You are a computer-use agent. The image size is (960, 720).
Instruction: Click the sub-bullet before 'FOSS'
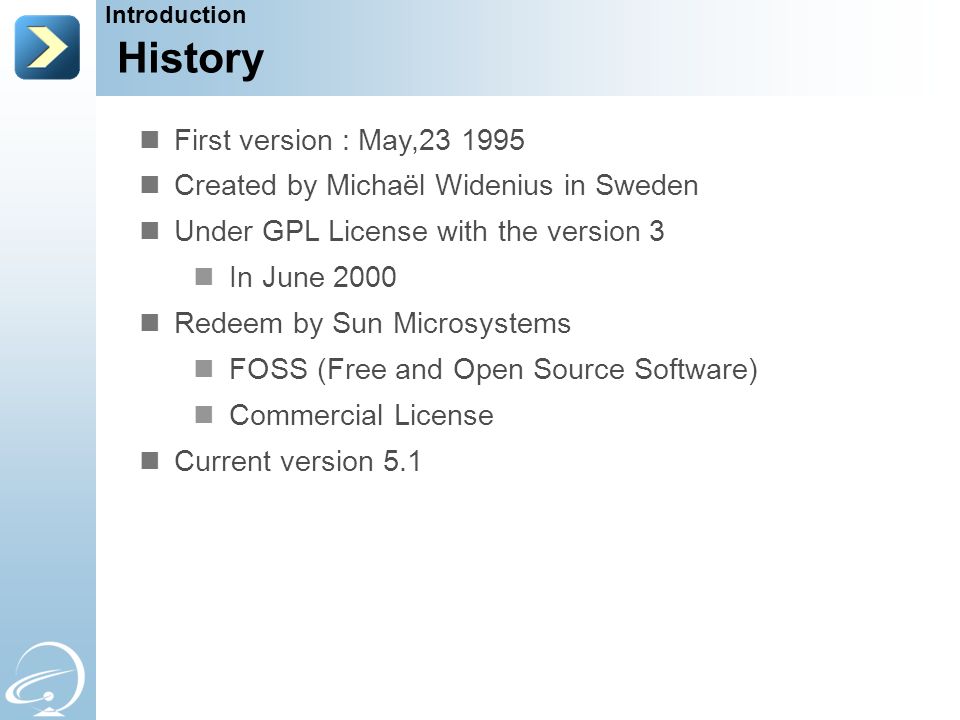click(204, 369)
